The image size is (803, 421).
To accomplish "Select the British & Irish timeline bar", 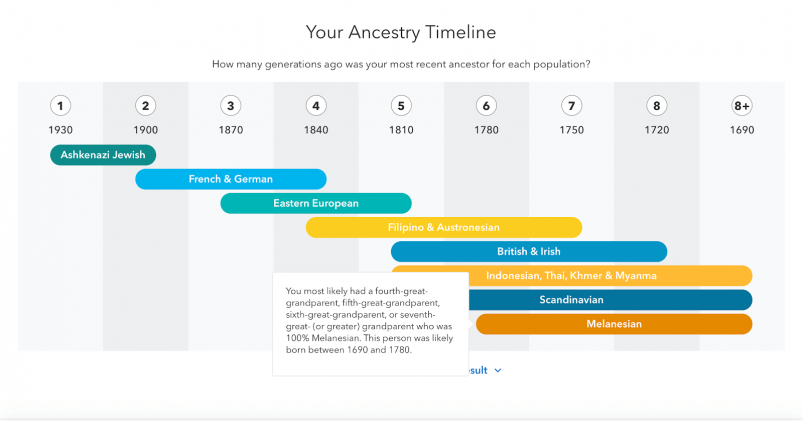I will [x=529, y=251].
